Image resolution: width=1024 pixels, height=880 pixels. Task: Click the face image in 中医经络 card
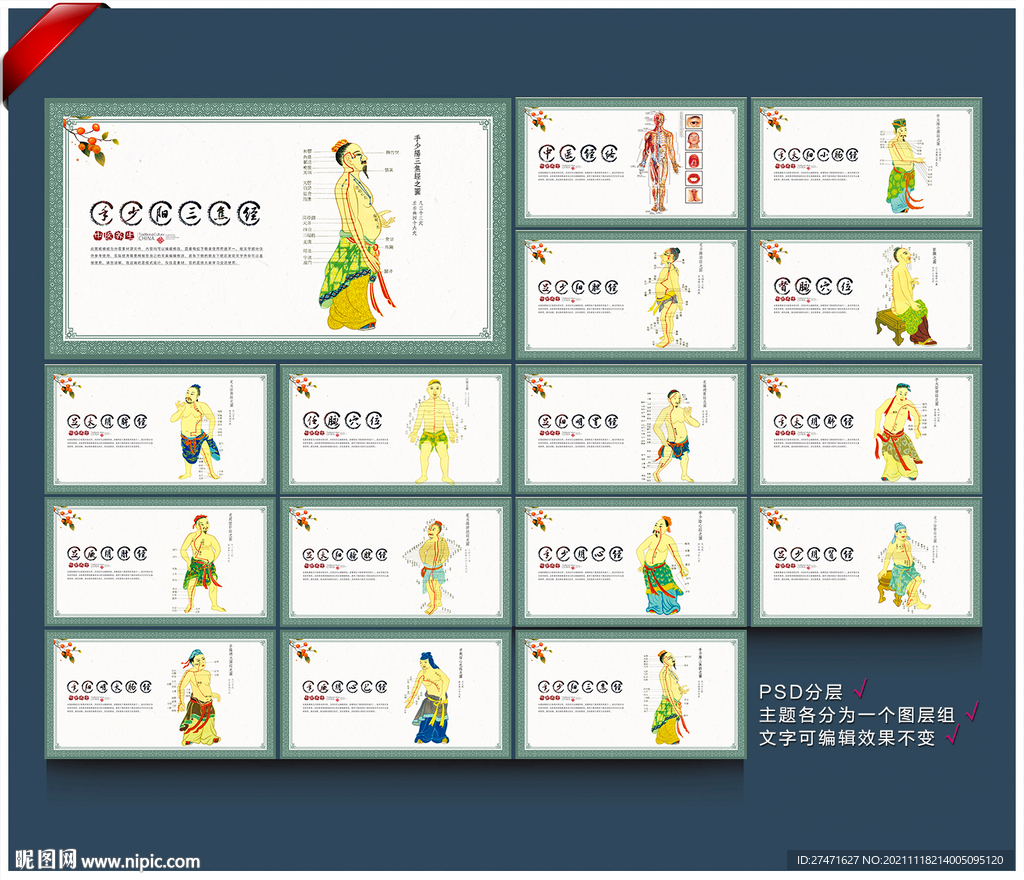pyautogui.click(x=694, y=140)
